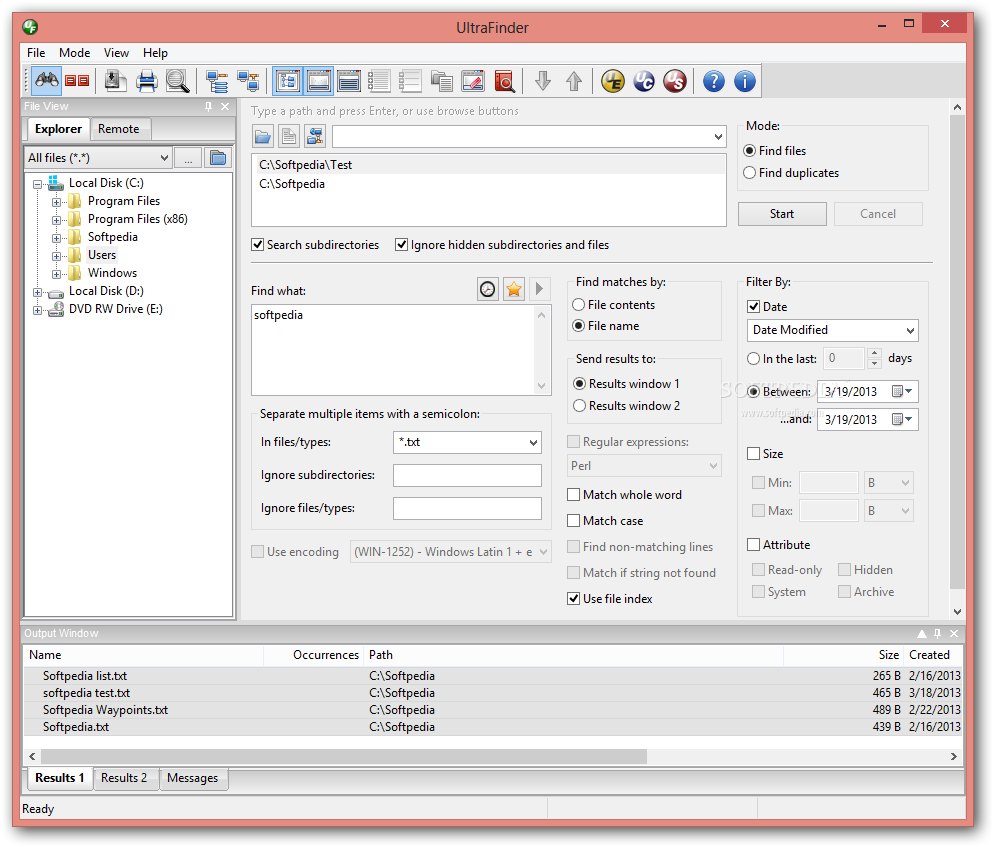Click the network tree icon before the view toggles
This screenshot has width=994, height=847.
(x=248, y=81)
